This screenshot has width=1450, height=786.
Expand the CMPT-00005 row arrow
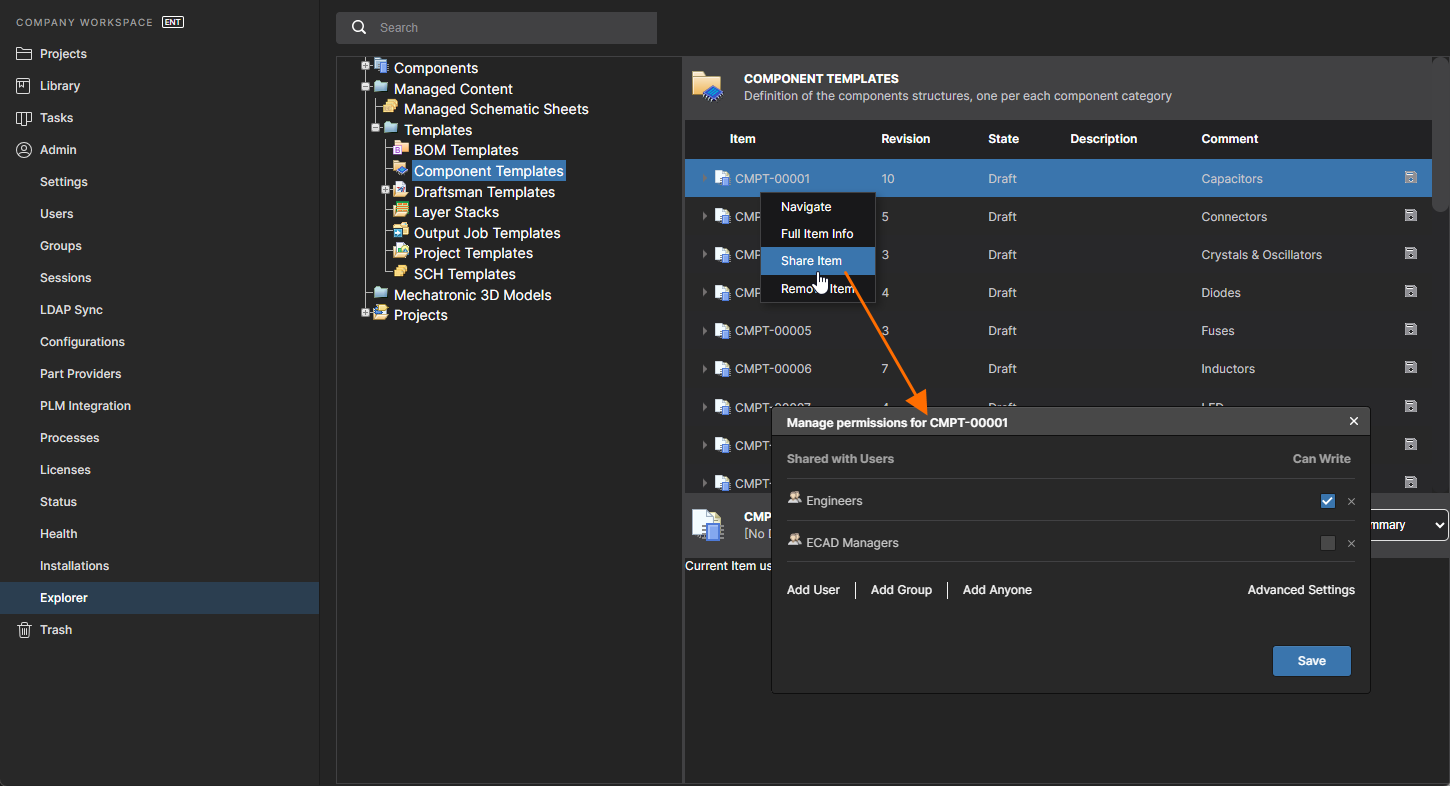pyautogui.click(x=705, y=331)
